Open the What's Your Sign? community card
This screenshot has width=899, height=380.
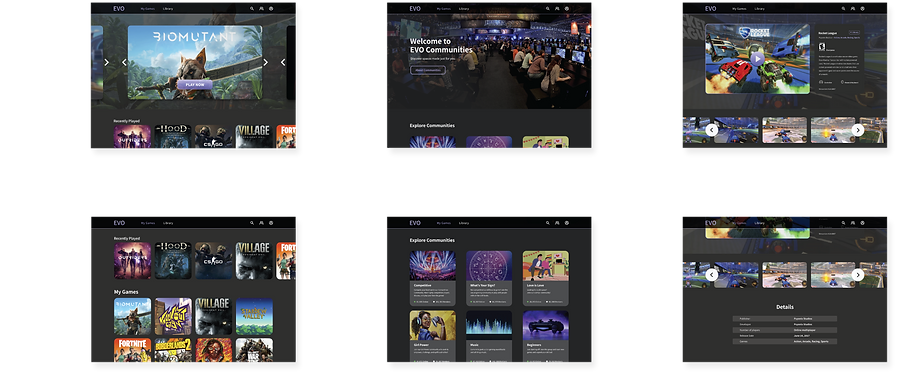point(489,278)
